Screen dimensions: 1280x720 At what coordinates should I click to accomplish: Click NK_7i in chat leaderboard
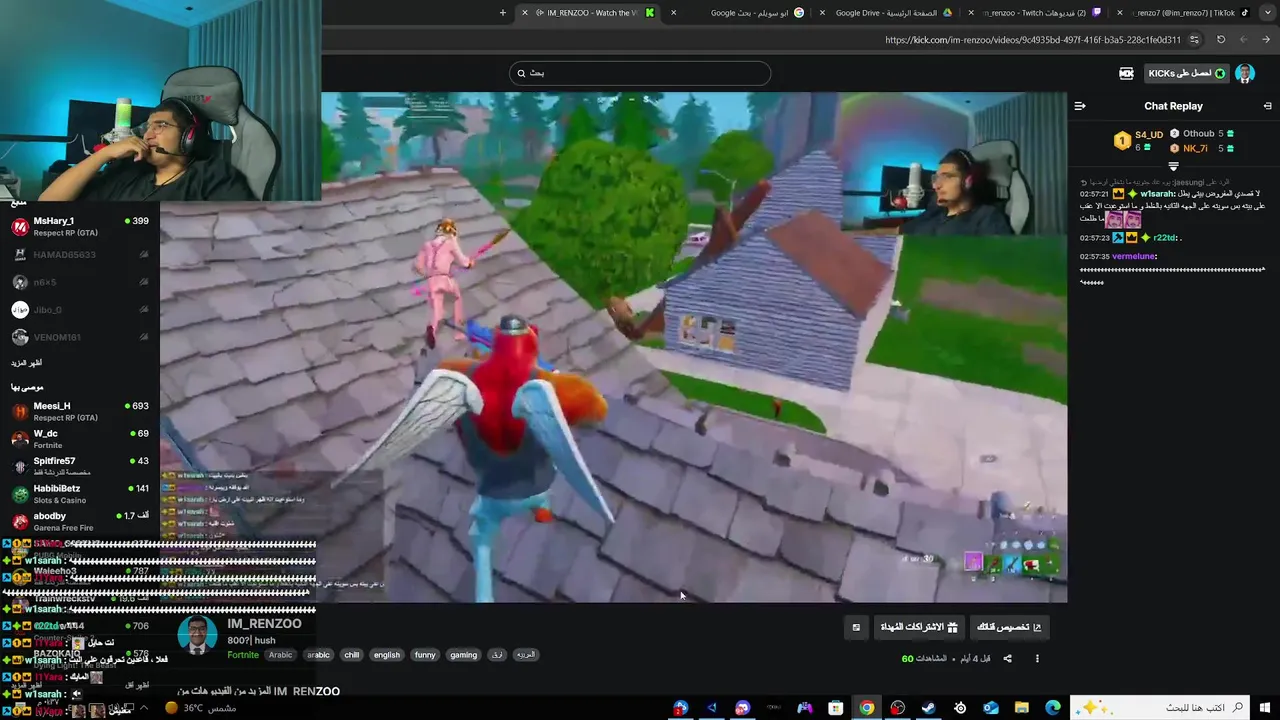1195,148
